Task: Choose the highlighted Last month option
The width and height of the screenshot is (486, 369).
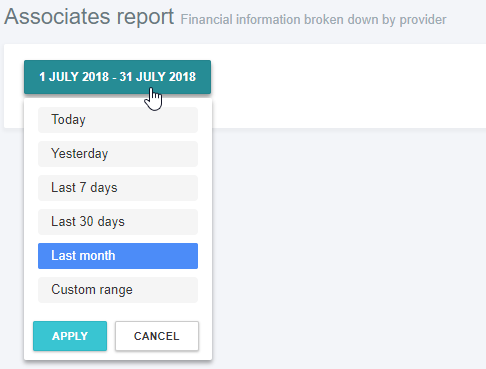Action: point(118,256)
